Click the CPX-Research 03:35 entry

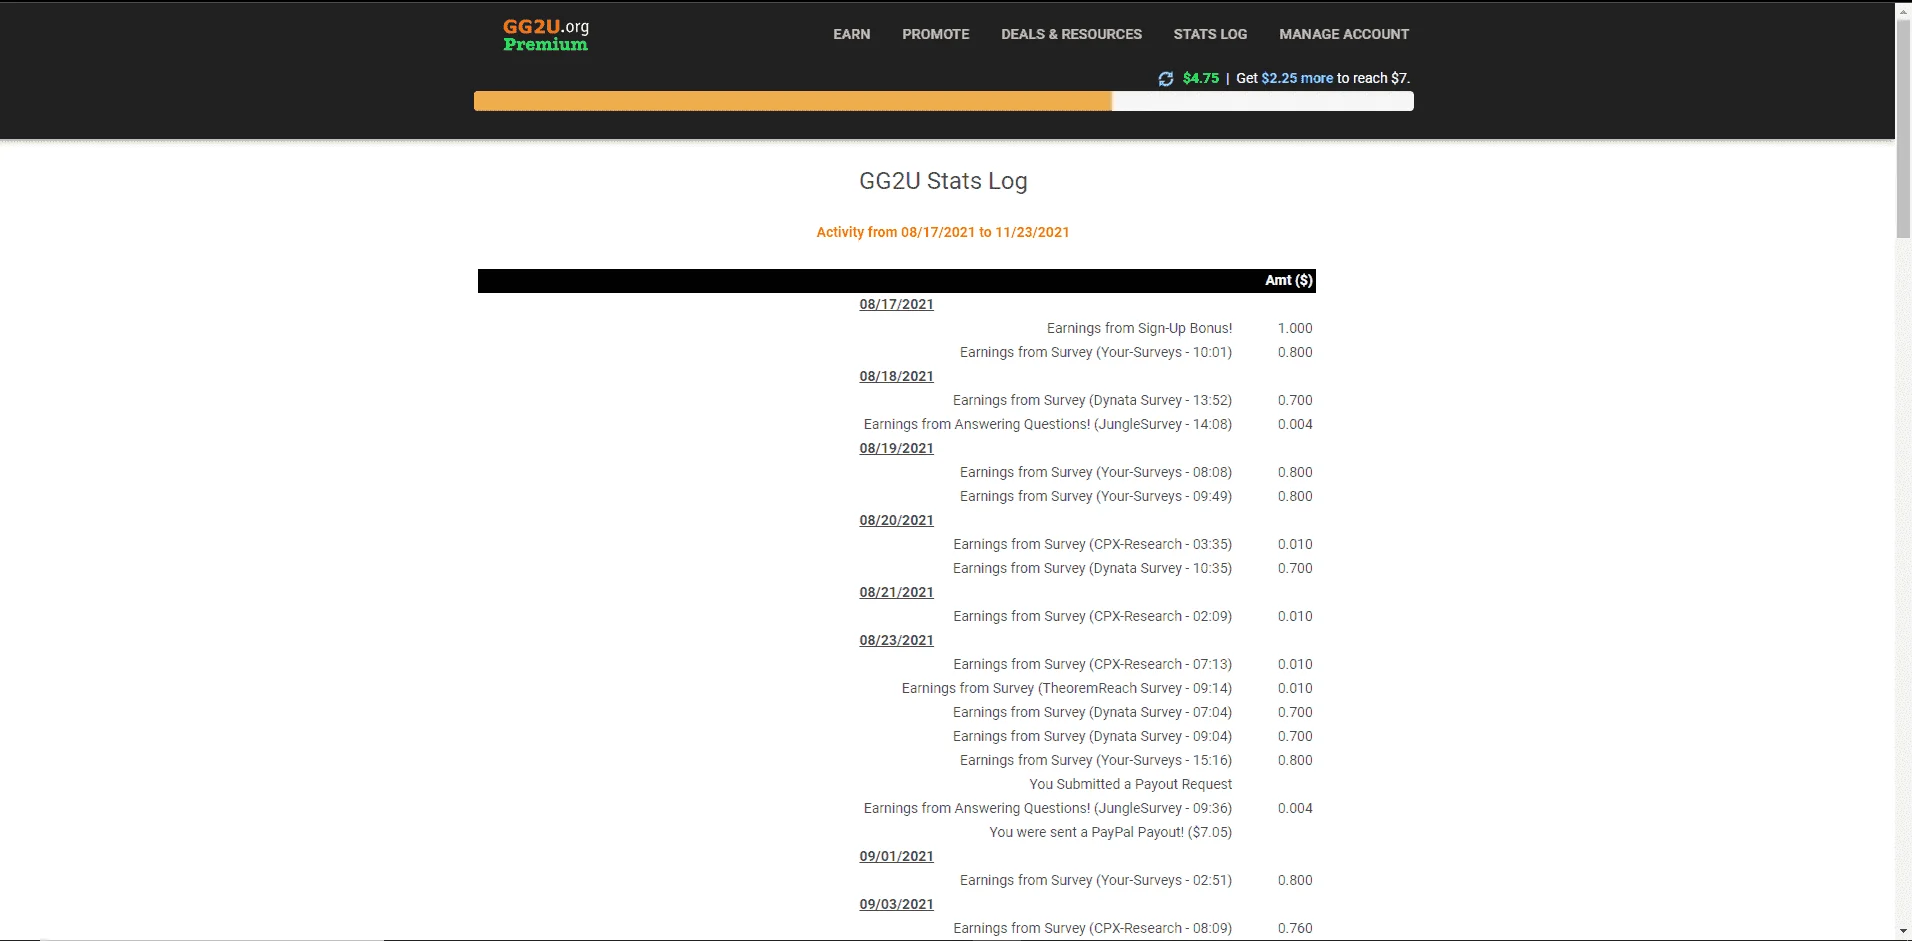pos(1092,544)
